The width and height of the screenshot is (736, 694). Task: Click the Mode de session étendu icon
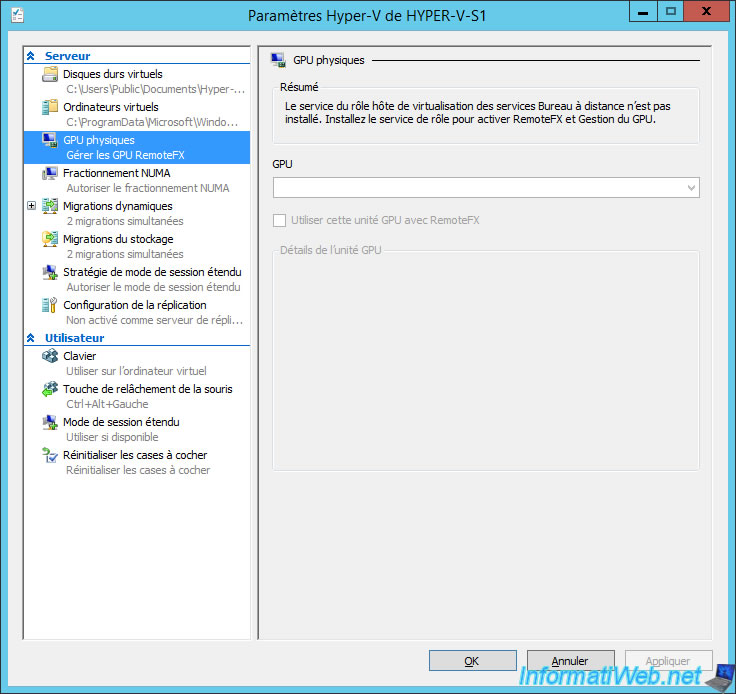point(50,422)
